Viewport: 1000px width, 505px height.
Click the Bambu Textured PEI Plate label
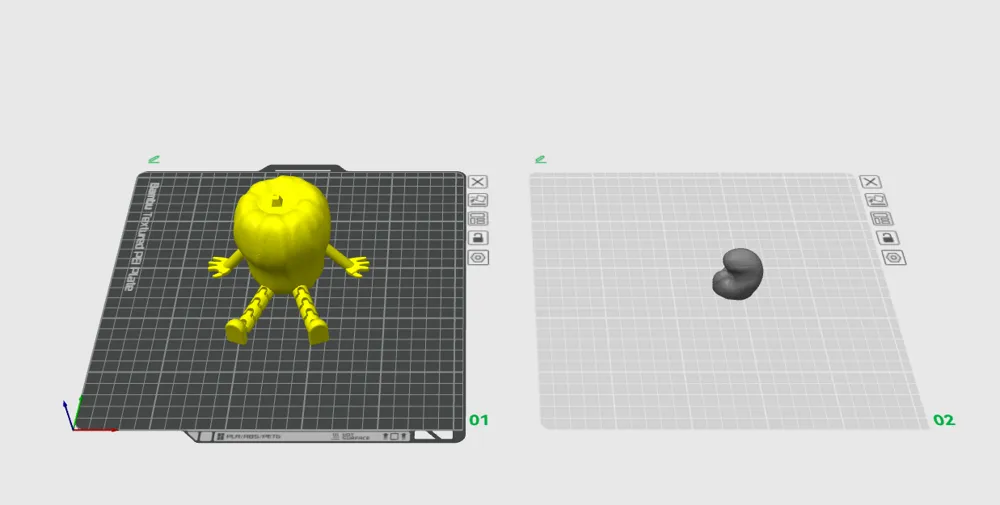click(x=142, y=237)
